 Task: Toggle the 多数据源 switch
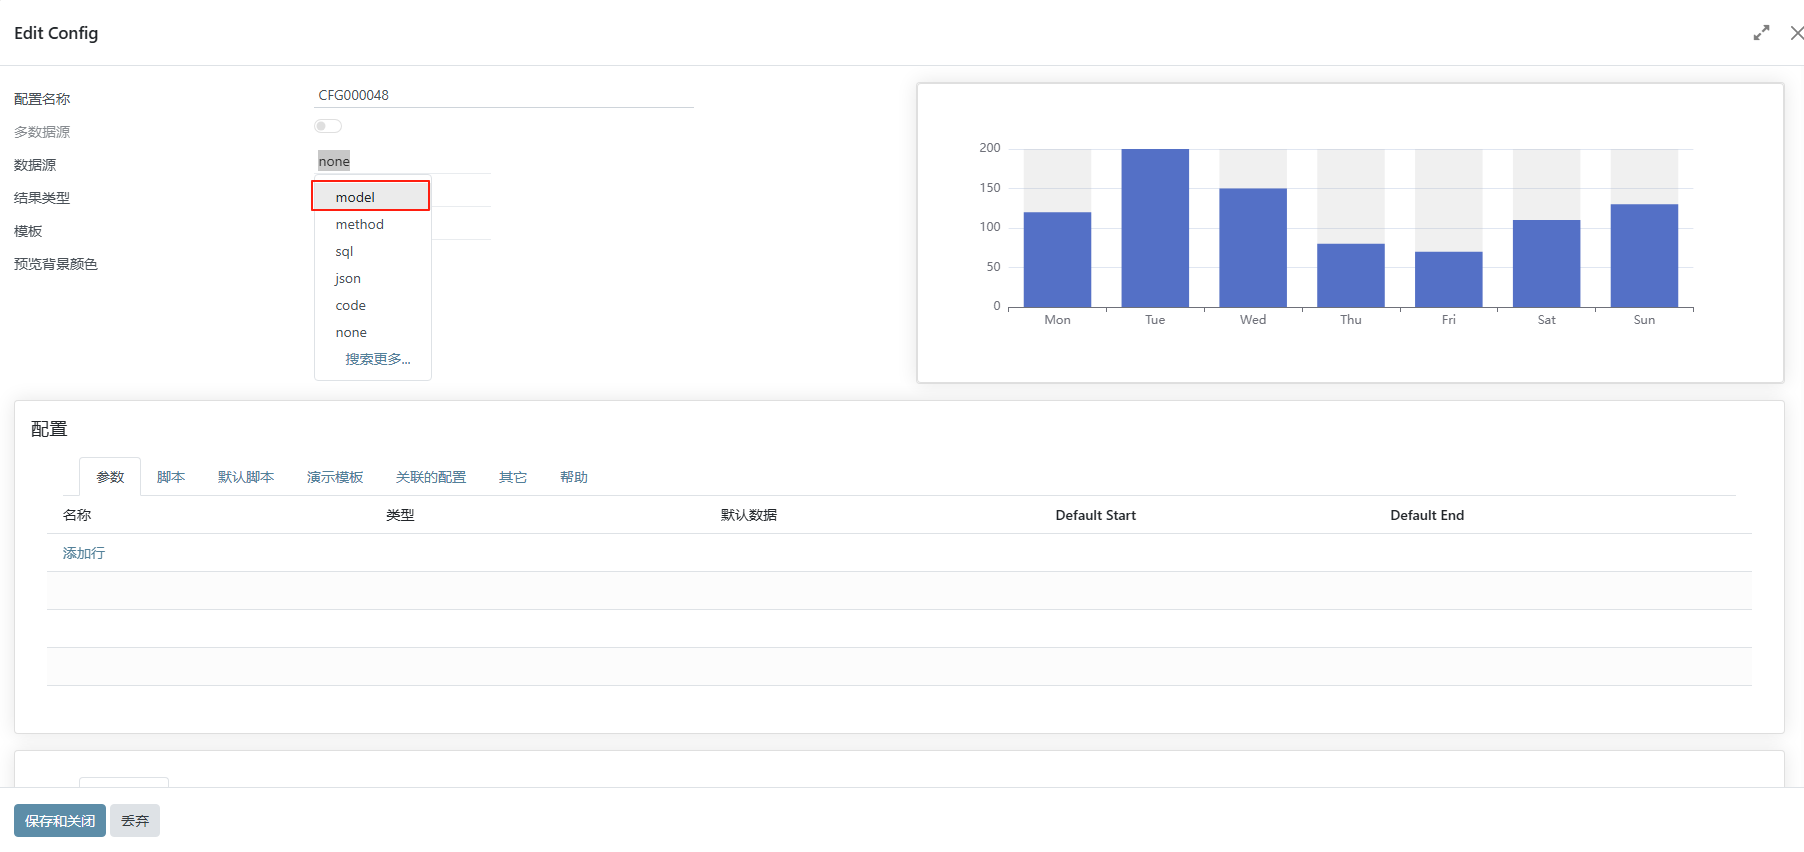328,126
